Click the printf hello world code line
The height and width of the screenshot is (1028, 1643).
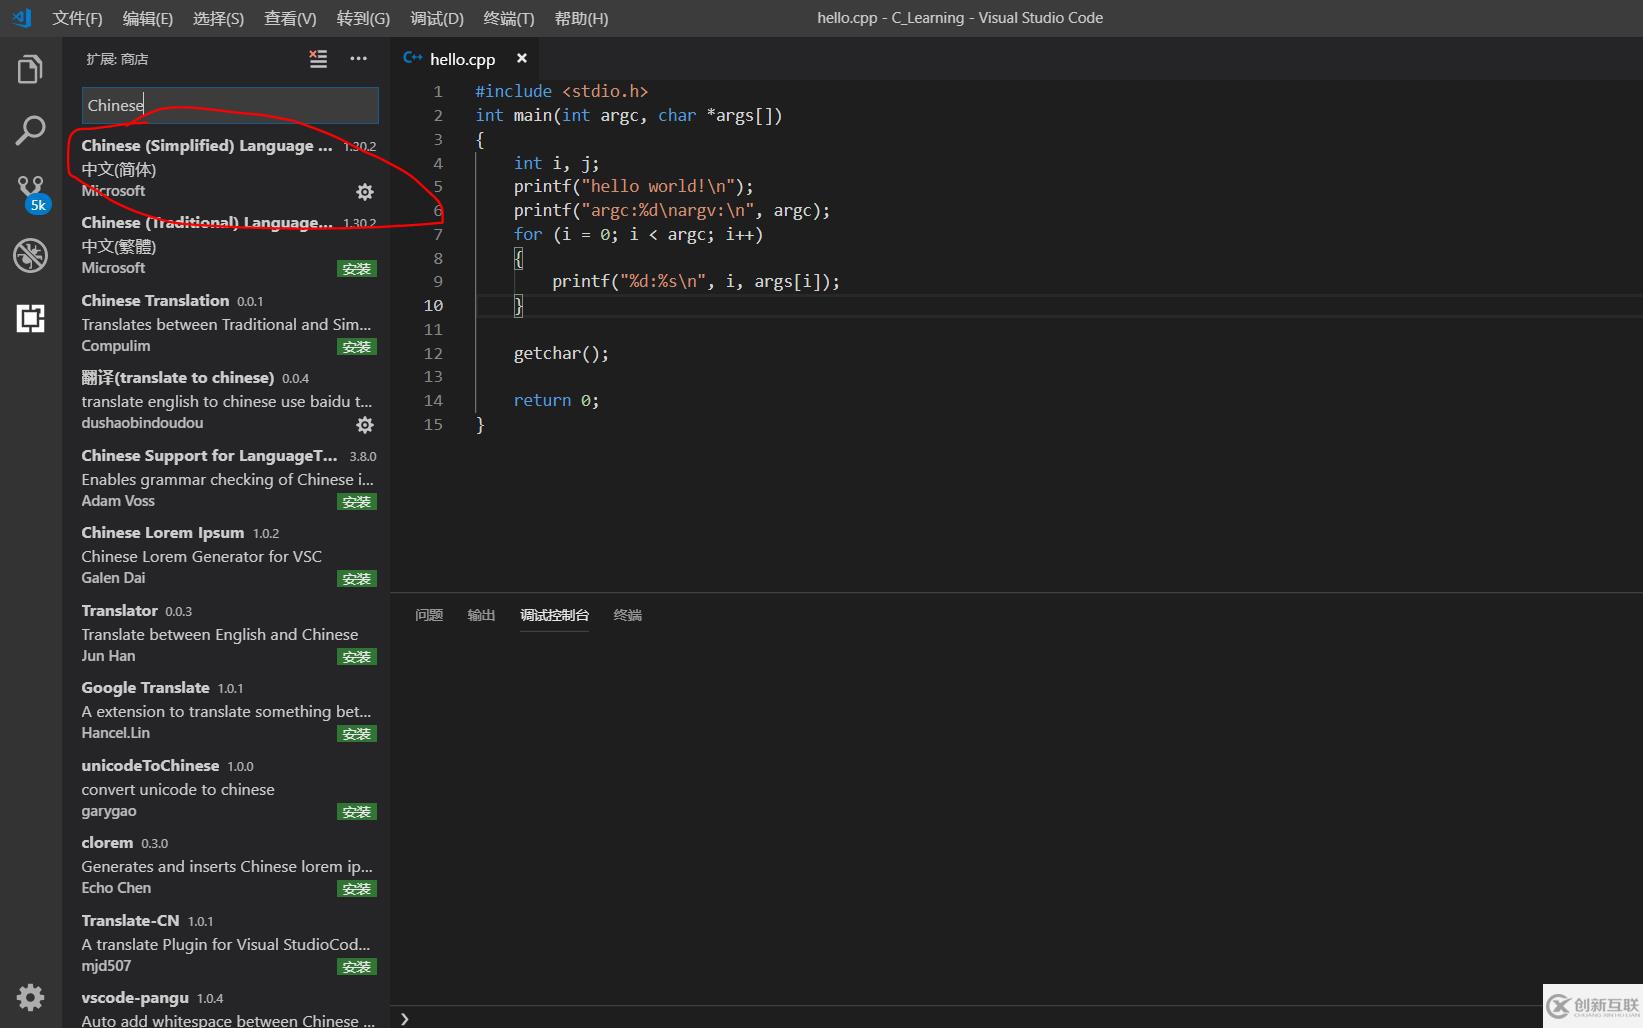point(634,186)
